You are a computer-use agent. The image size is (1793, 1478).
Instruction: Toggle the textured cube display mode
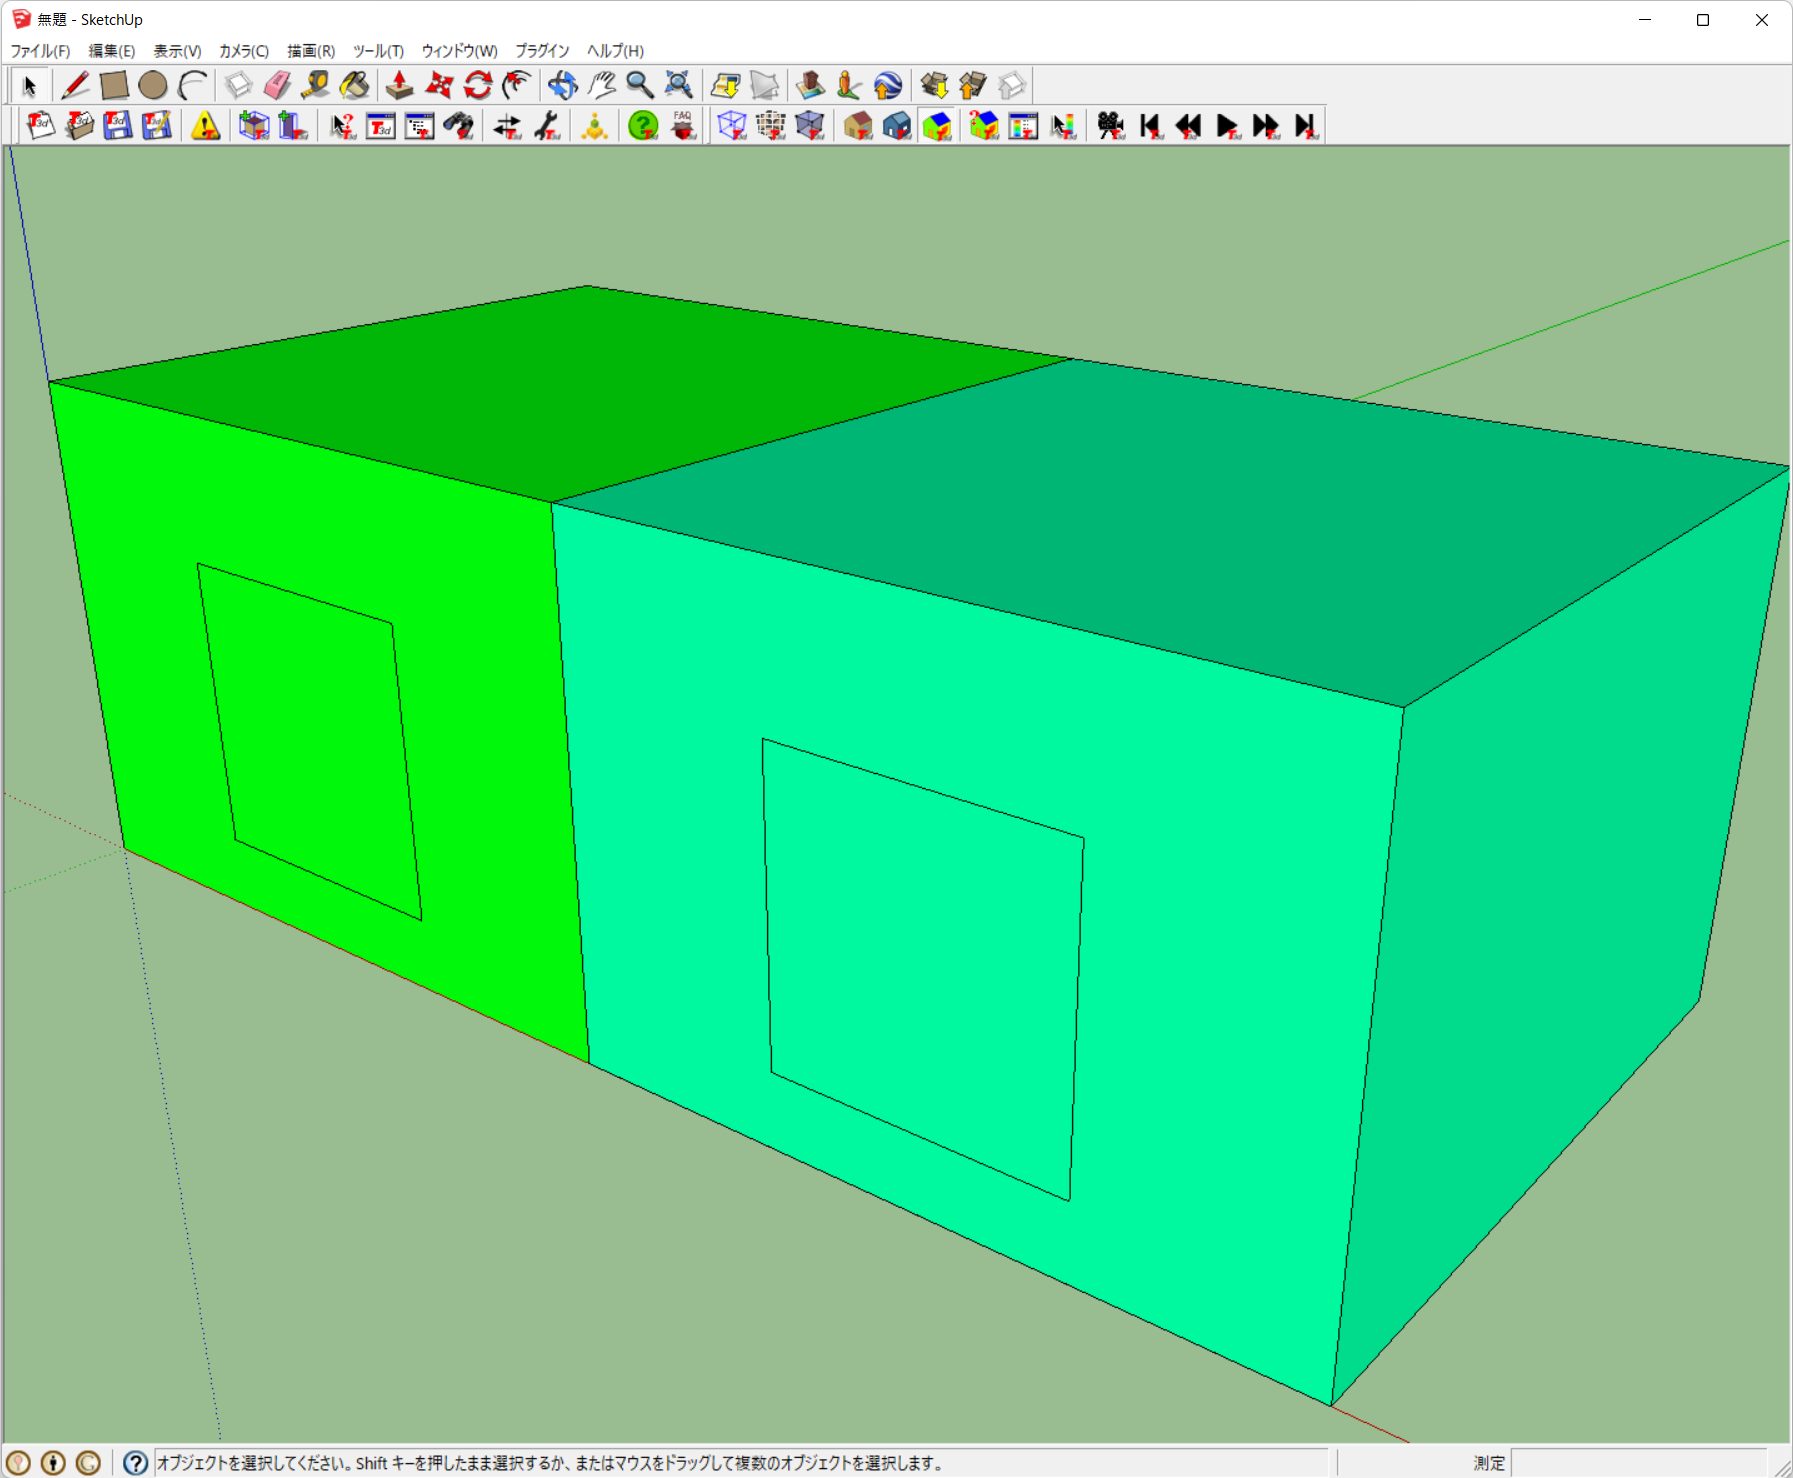tap(771, 126)
